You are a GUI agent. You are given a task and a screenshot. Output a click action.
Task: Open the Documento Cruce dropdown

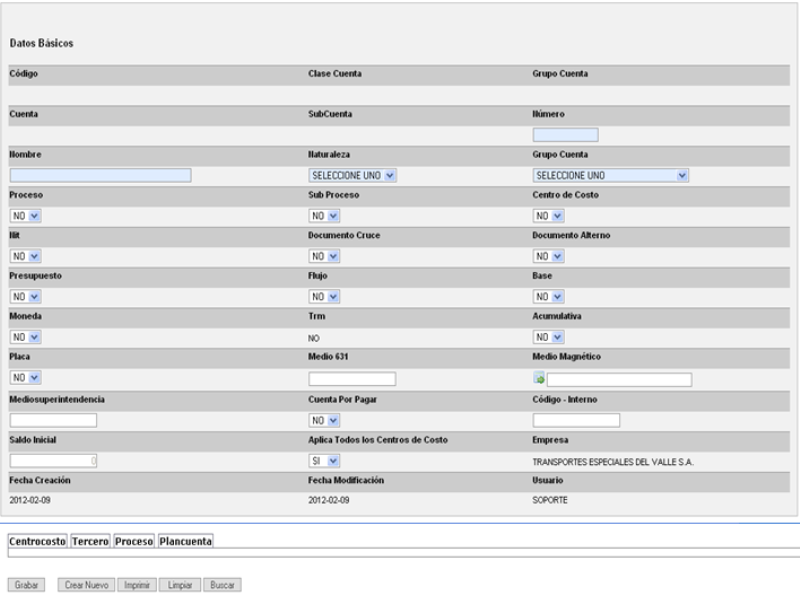(x=324, y=257)
